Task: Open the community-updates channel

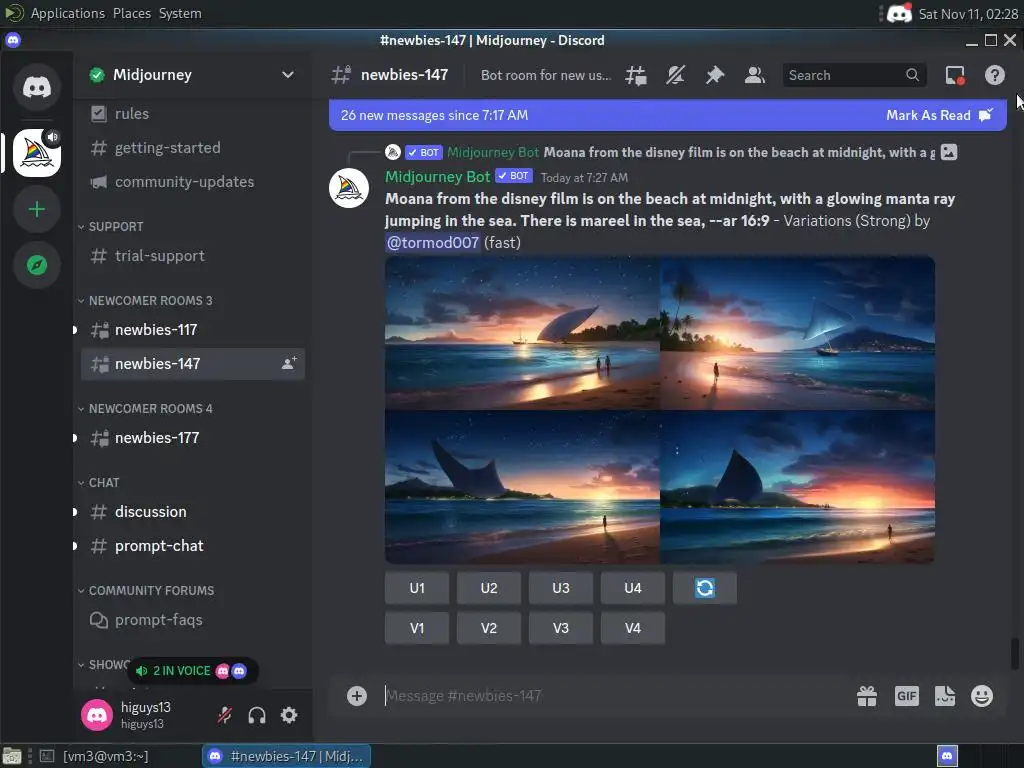Action: (x=193, y=182)
